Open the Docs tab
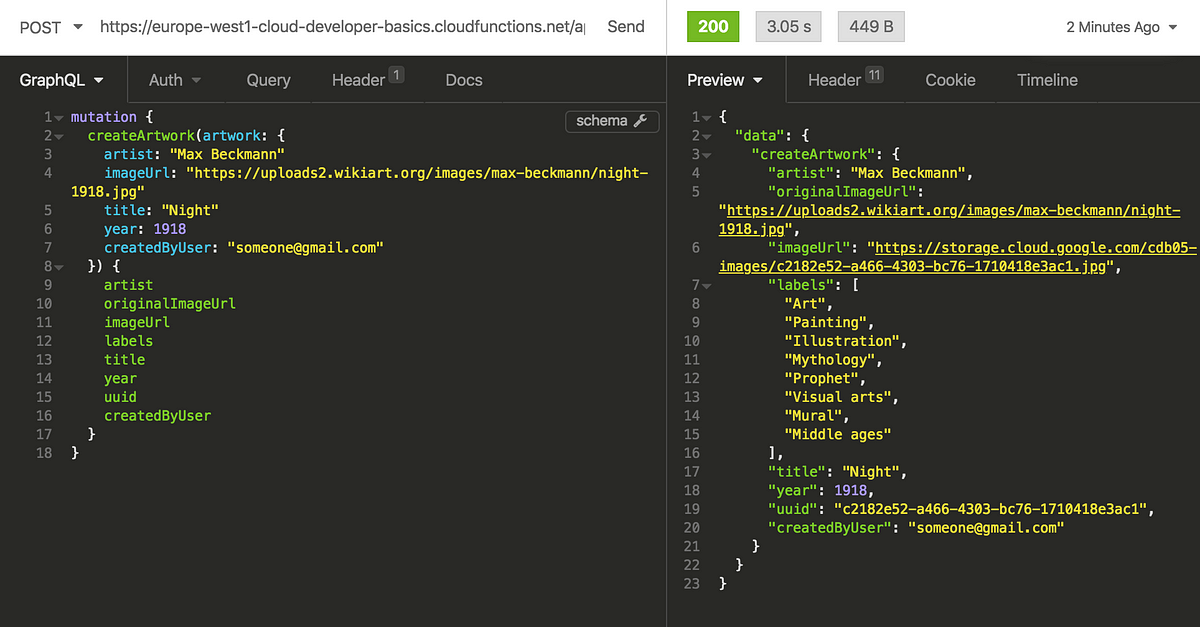Image resolution: width=1200 pixels, height=627 pixels. coord(464,80)
